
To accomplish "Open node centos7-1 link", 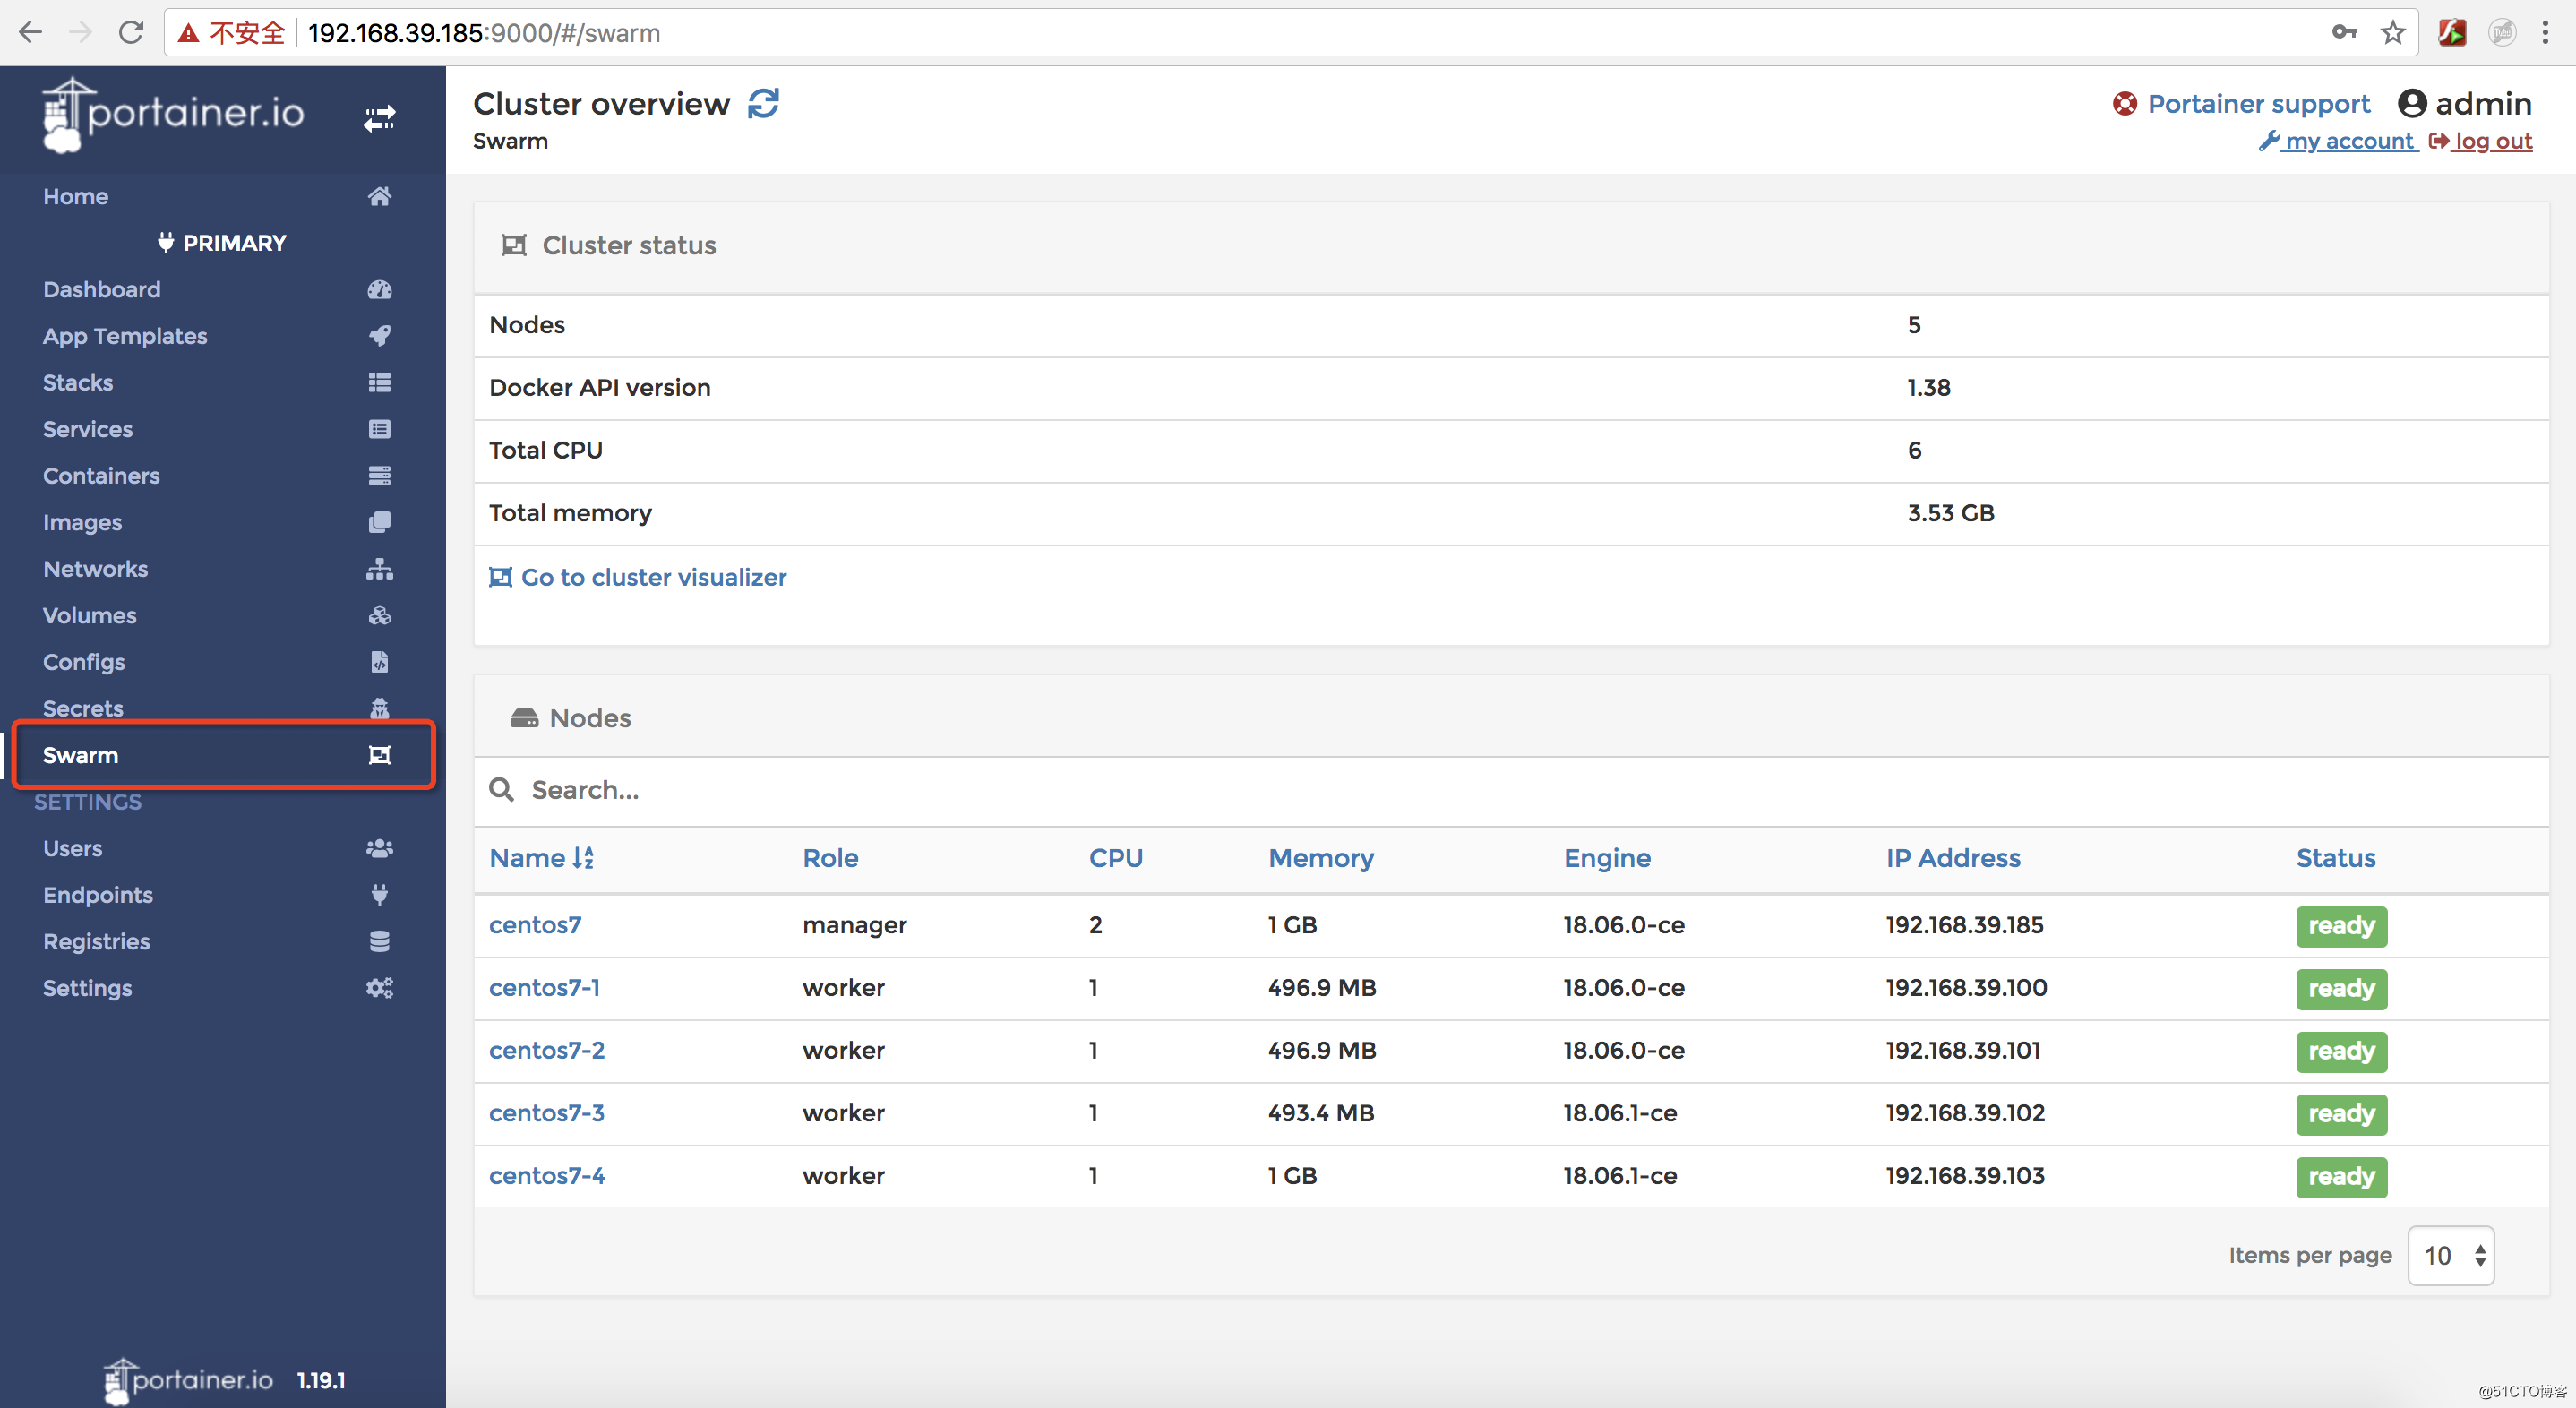I will 545,987.
